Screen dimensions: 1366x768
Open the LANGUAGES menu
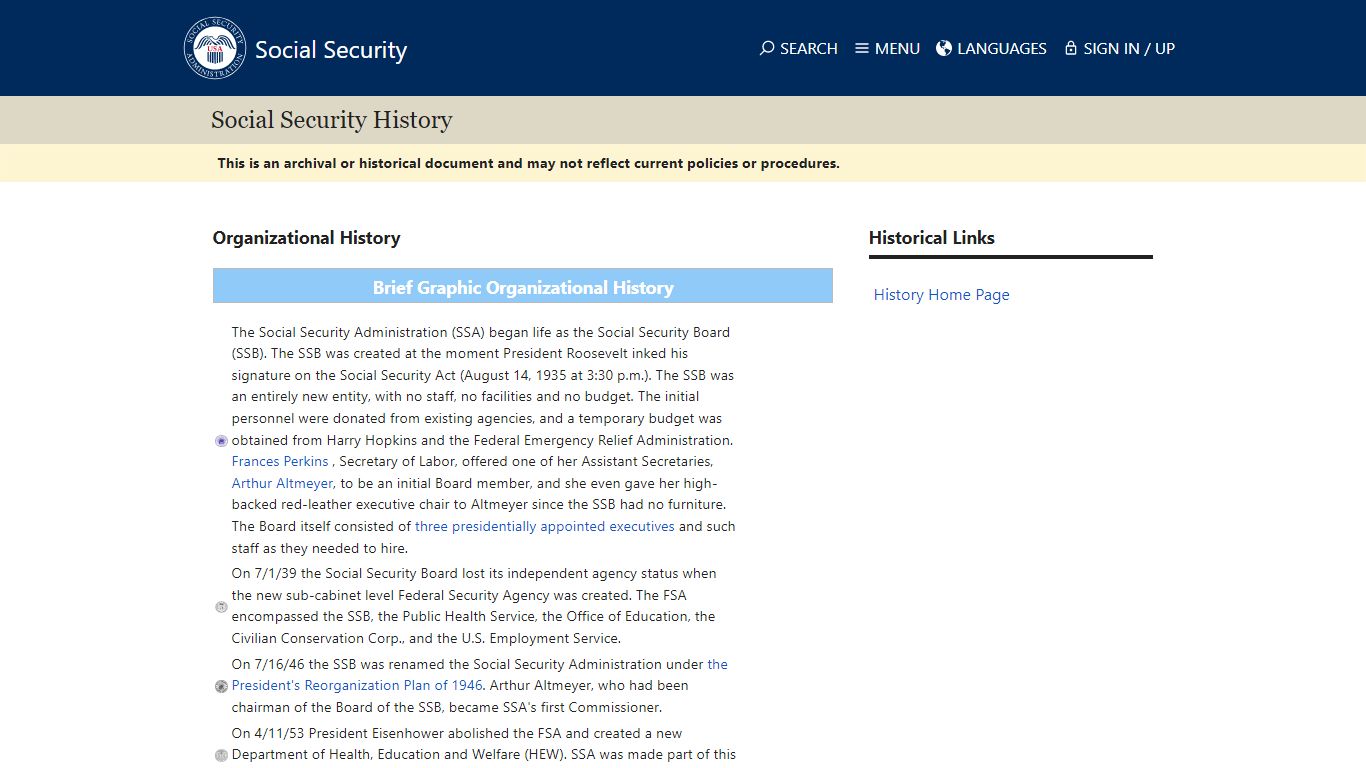(x=991, y=48)
